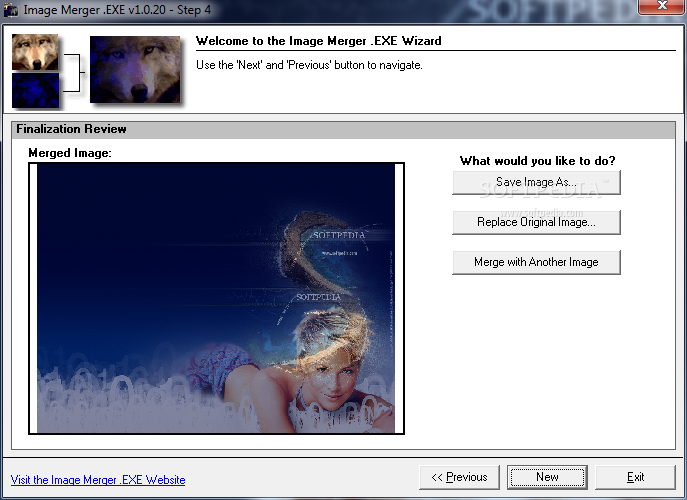Select Merge with Another Image

point(536,262)
